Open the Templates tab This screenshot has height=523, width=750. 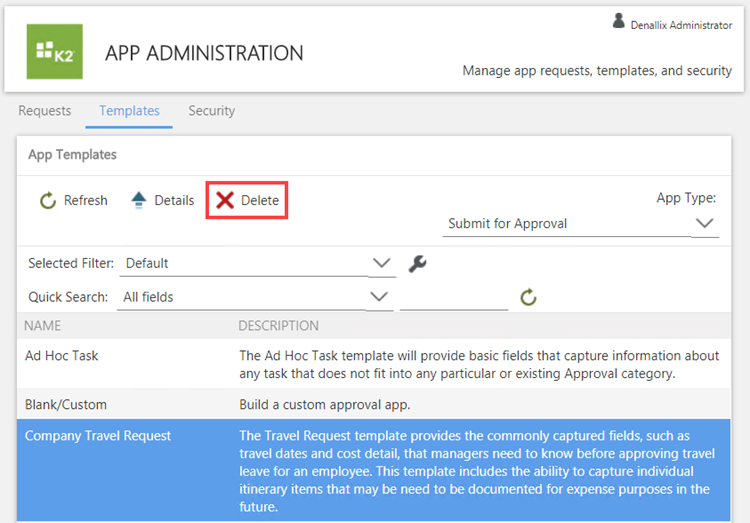pos(129,111)
